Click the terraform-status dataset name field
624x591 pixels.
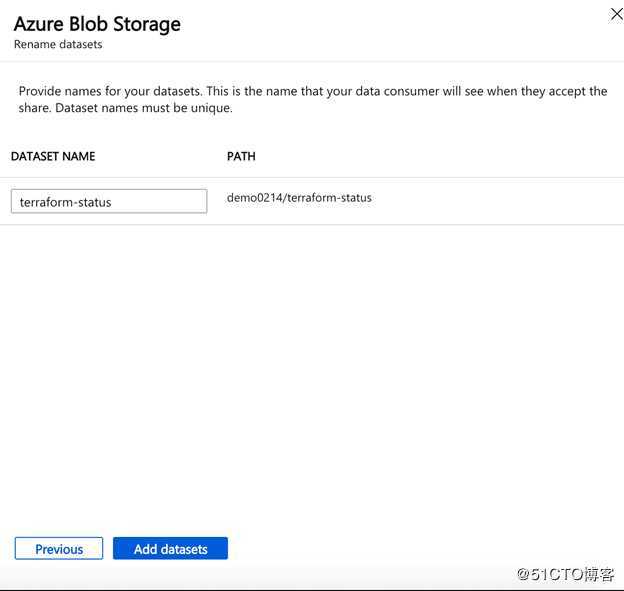109,201
